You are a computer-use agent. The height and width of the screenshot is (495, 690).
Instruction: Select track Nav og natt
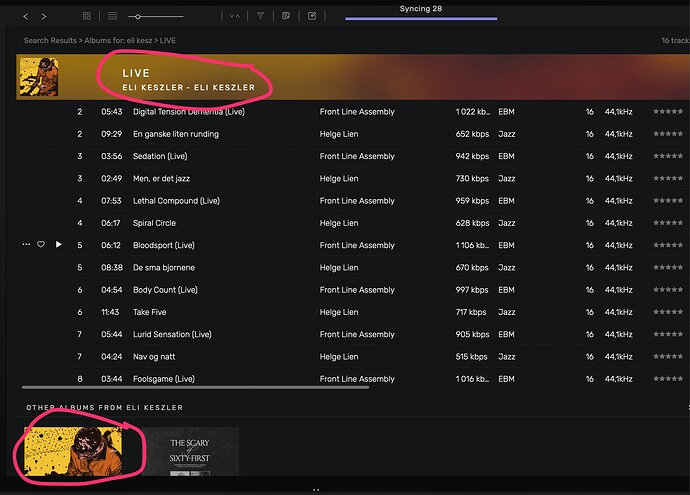tap(154, 357)
